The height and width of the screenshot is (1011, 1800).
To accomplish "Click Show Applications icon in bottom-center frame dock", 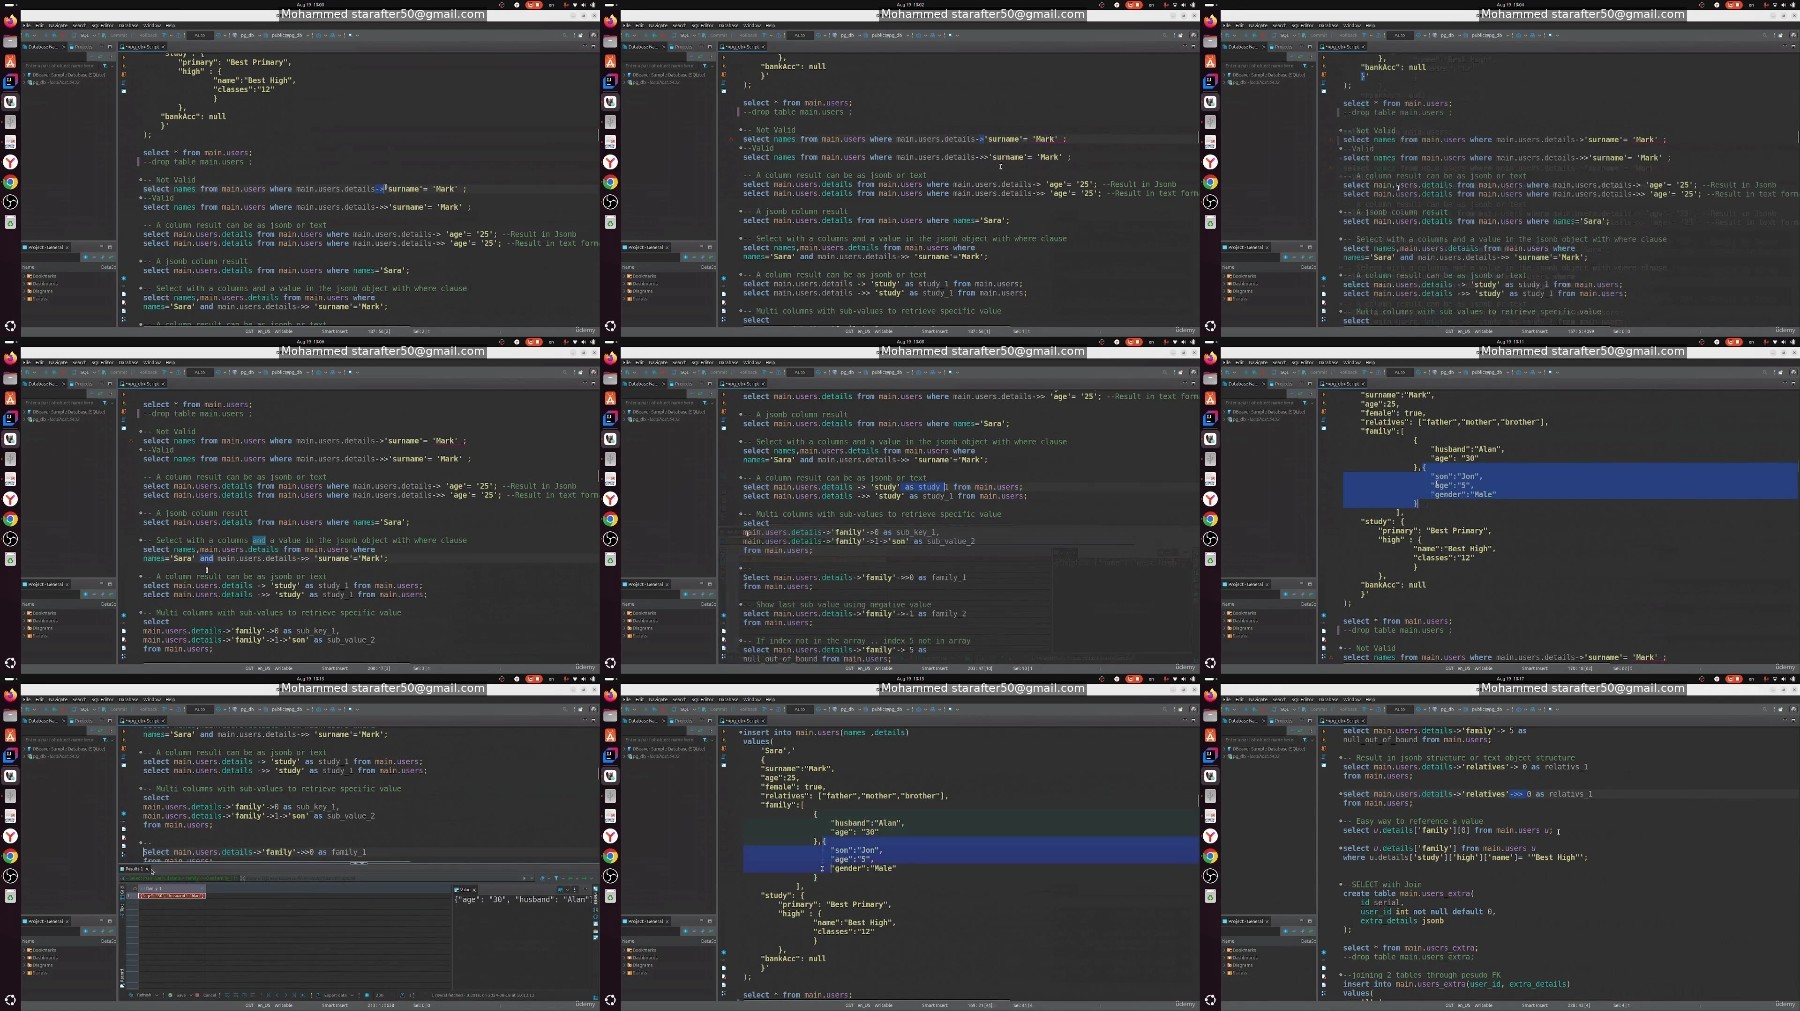I will coord(610,999).
